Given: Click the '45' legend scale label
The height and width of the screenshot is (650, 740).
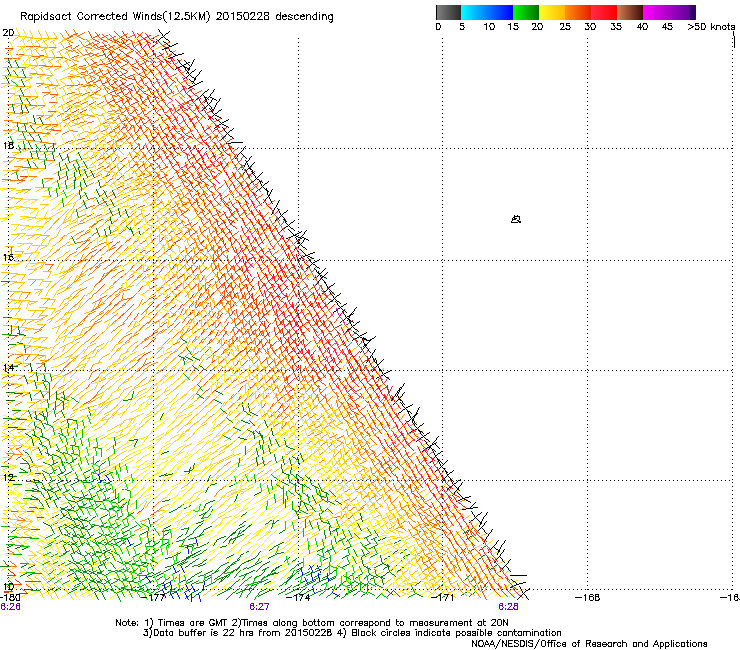Looking at the screenshot, I should point(667,27).
